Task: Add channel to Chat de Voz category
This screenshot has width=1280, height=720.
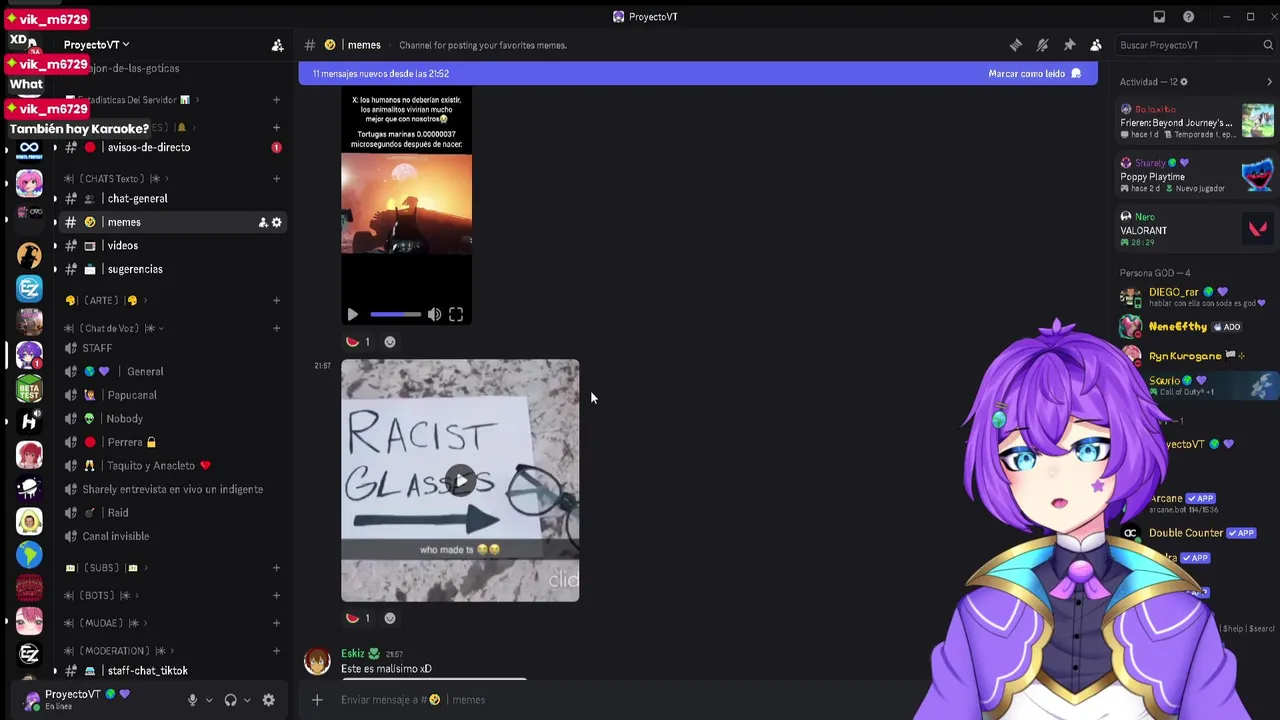Action: click(x=276, y=328)
